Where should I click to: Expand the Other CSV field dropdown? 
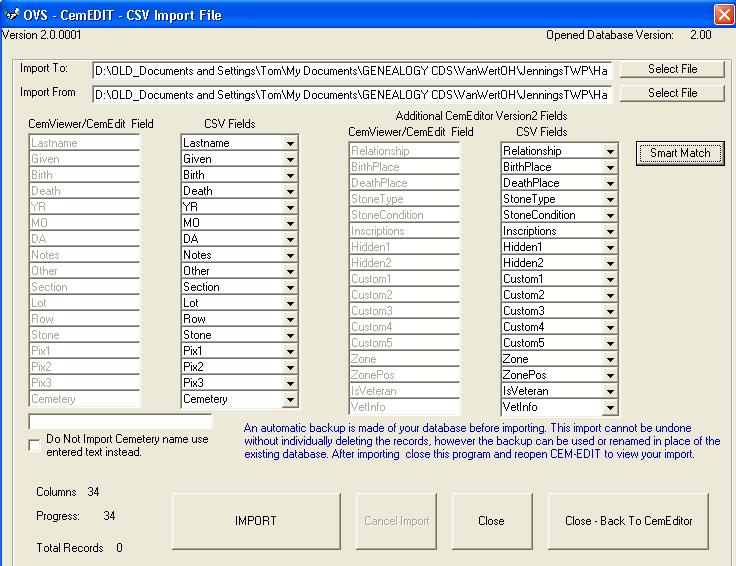(291, 271)
